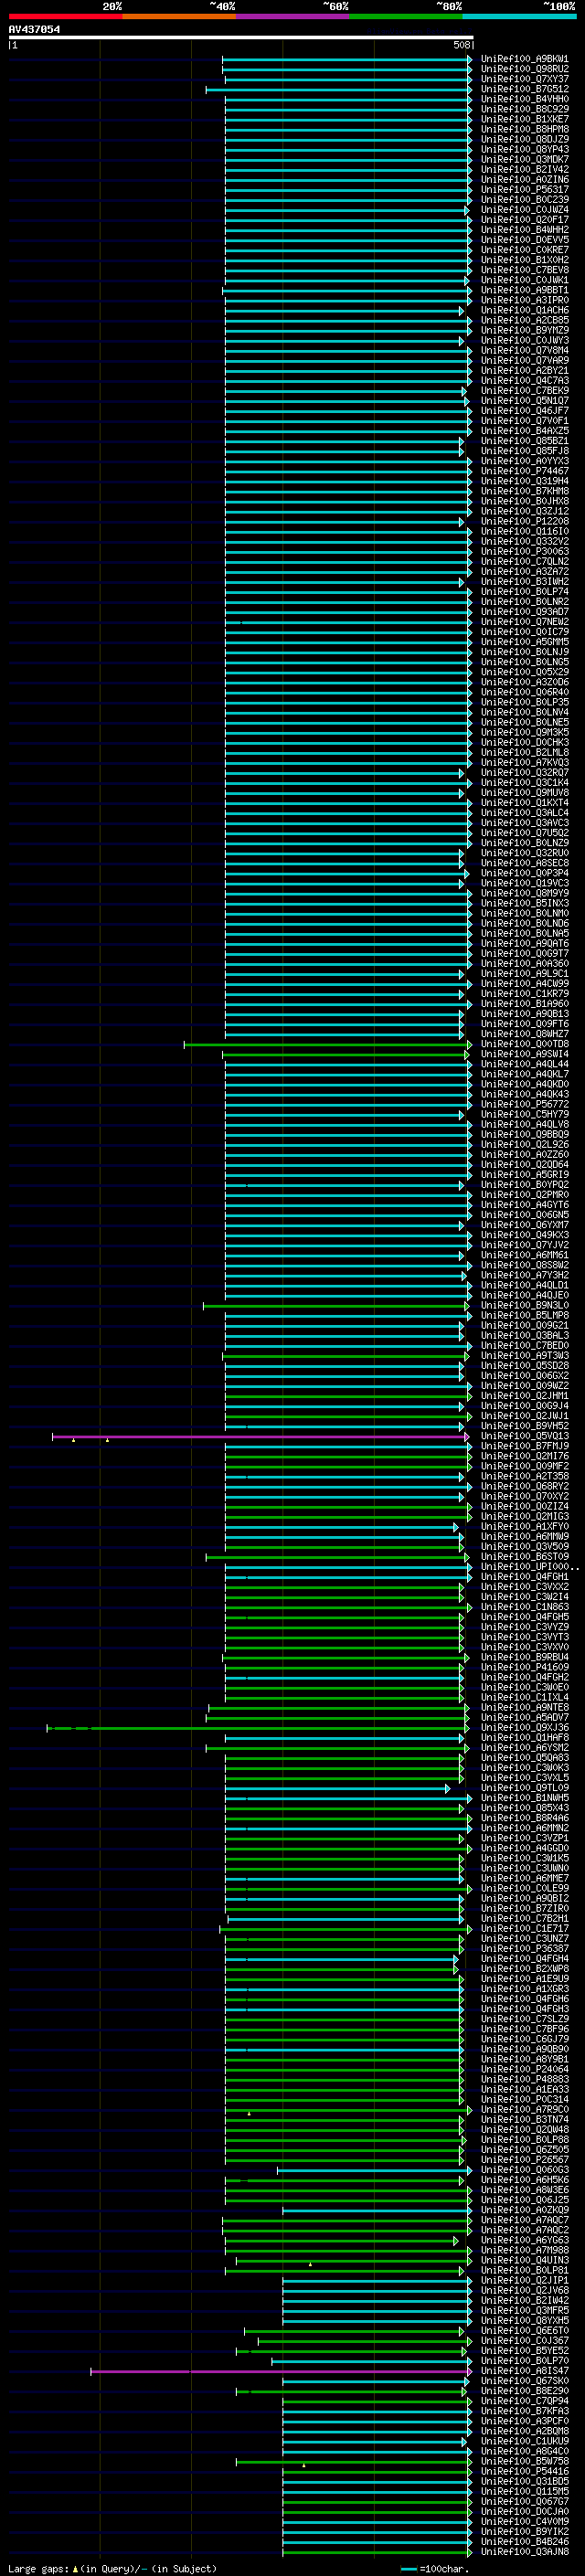Select the UniRef100_A2BY21 label
The image size is (585, 2576).
pos(524,371)
